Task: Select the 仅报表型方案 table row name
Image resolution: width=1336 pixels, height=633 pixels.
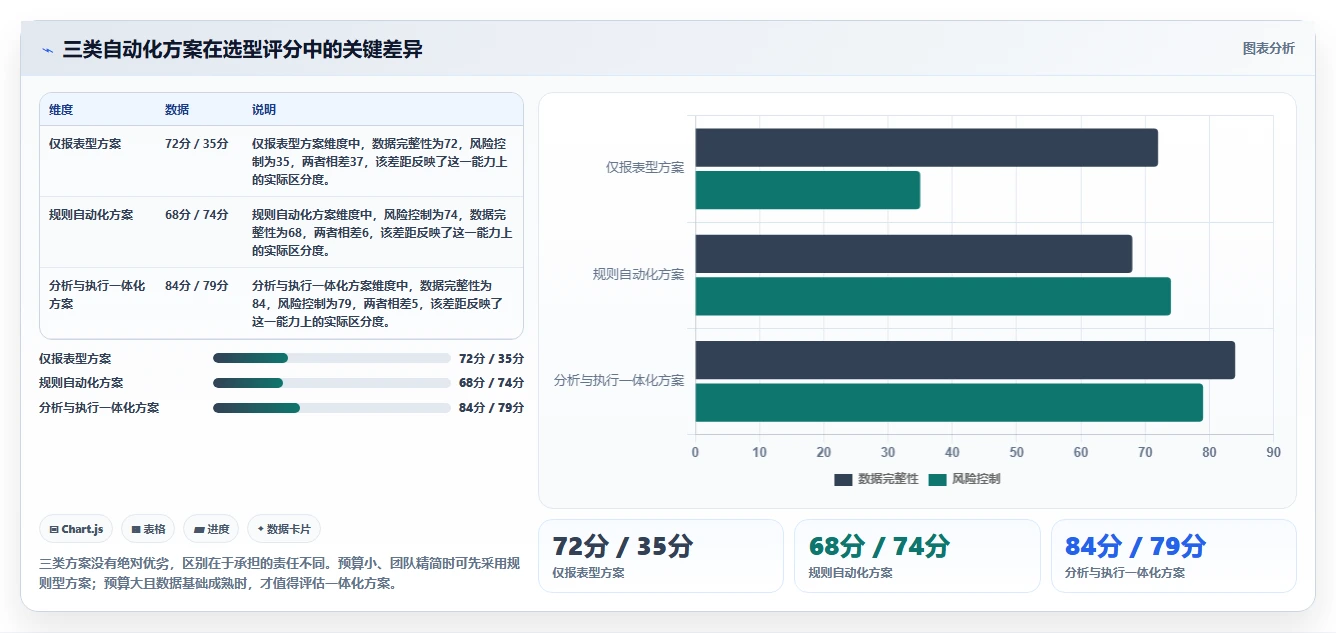Action: point(85,144)
